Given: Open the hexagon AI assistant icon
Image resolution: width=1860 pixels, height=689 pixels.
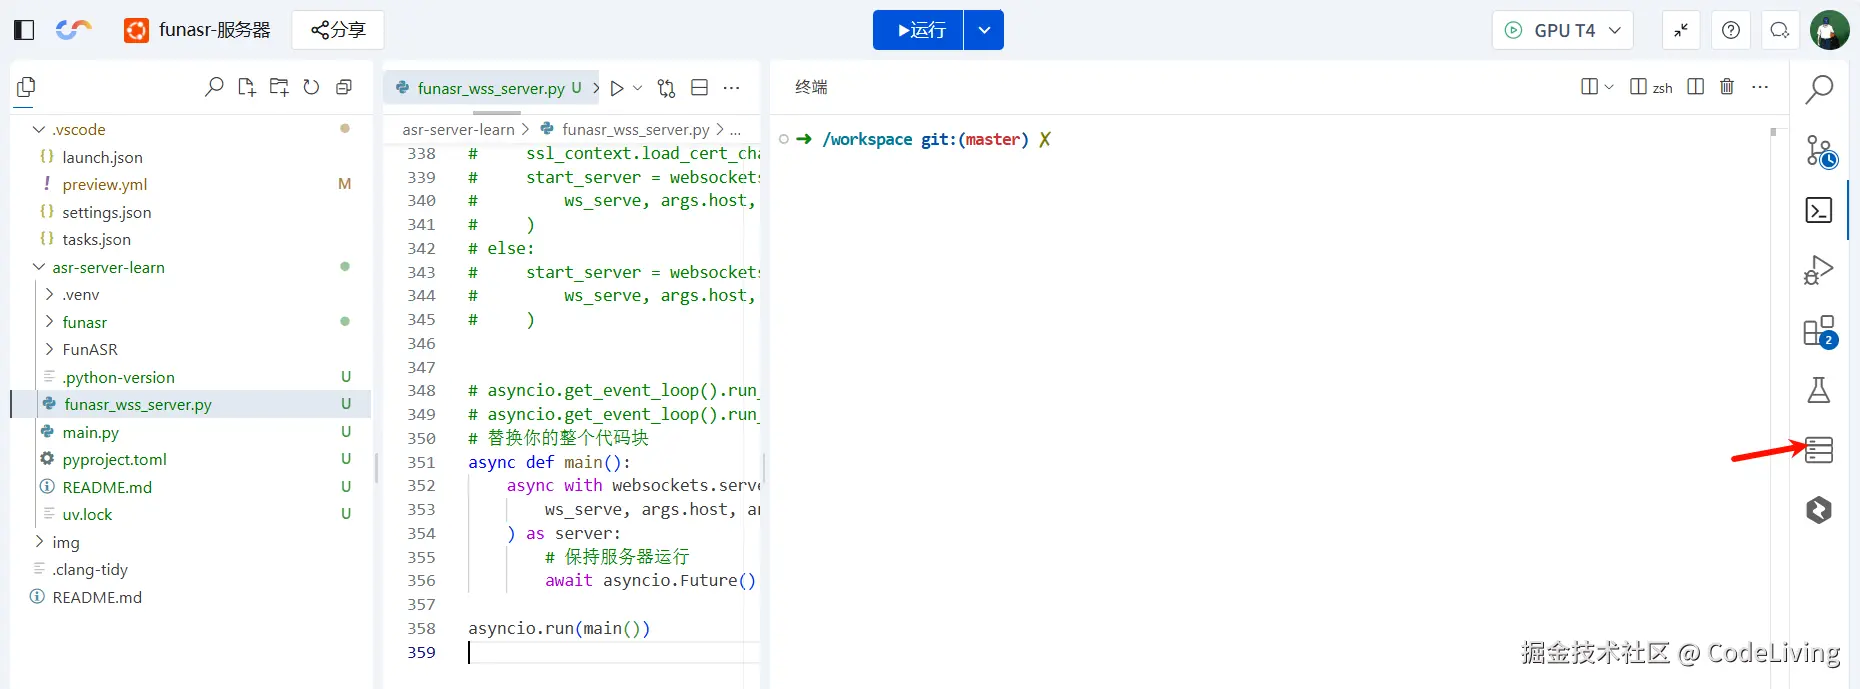Looking at the screenshot, I should pyautogui.click(x=1819, y=510).
